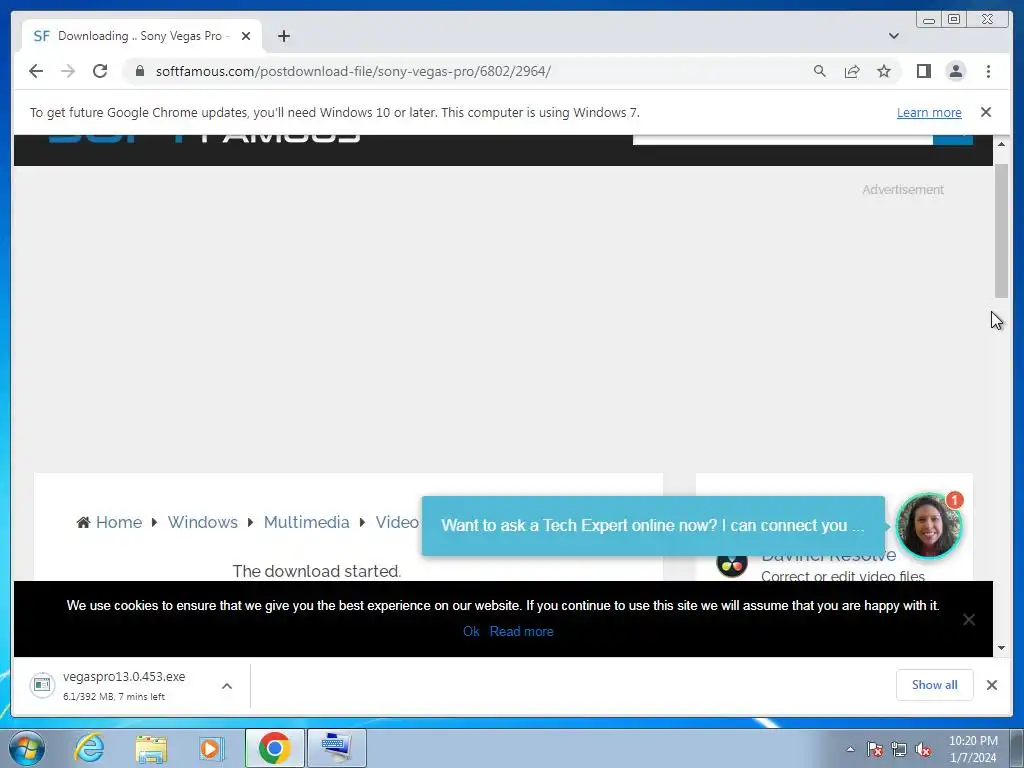Screen dimensions: 1024x768
Task: Toggle the Chrome side panel
Action: pos(923,71)
